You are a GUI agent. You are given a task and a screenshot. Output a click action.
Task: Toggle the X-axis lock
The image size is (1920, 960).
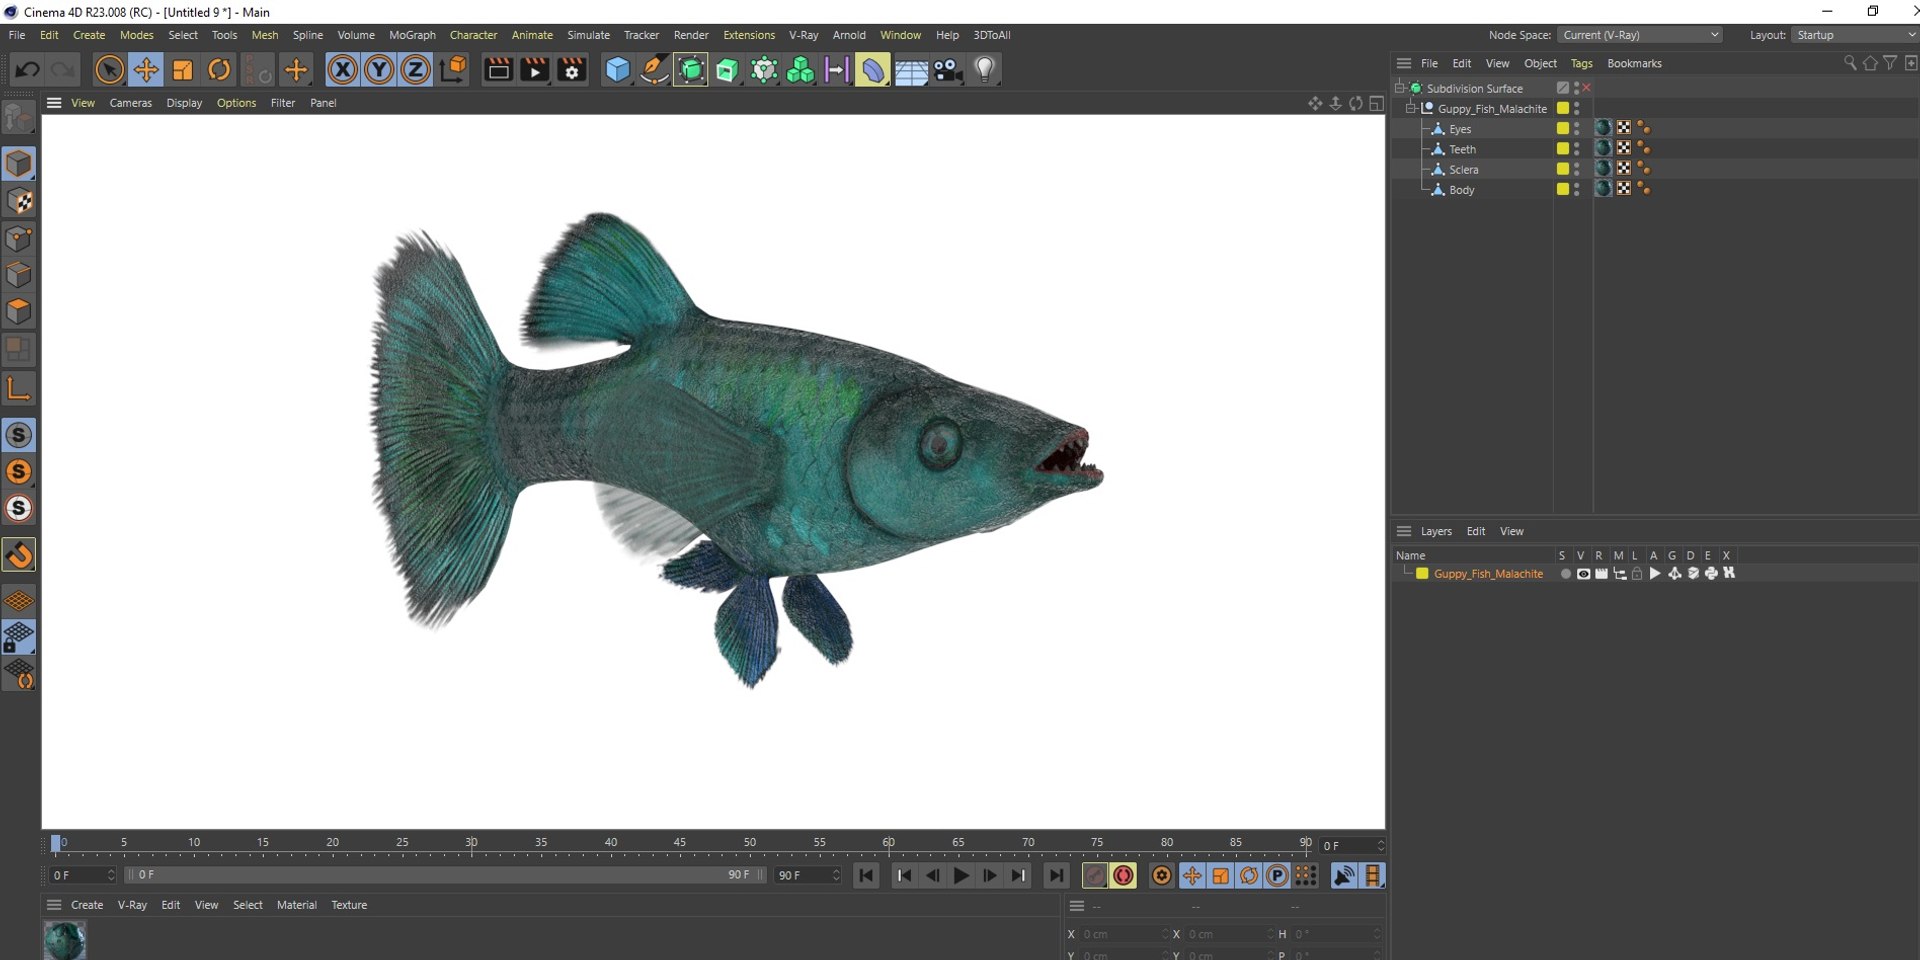[x=342, y=70]
